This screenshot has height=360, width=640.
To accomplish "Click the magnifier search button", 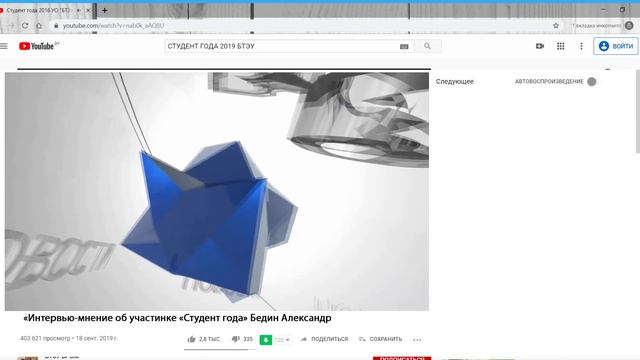I will (x=427, y=46).
